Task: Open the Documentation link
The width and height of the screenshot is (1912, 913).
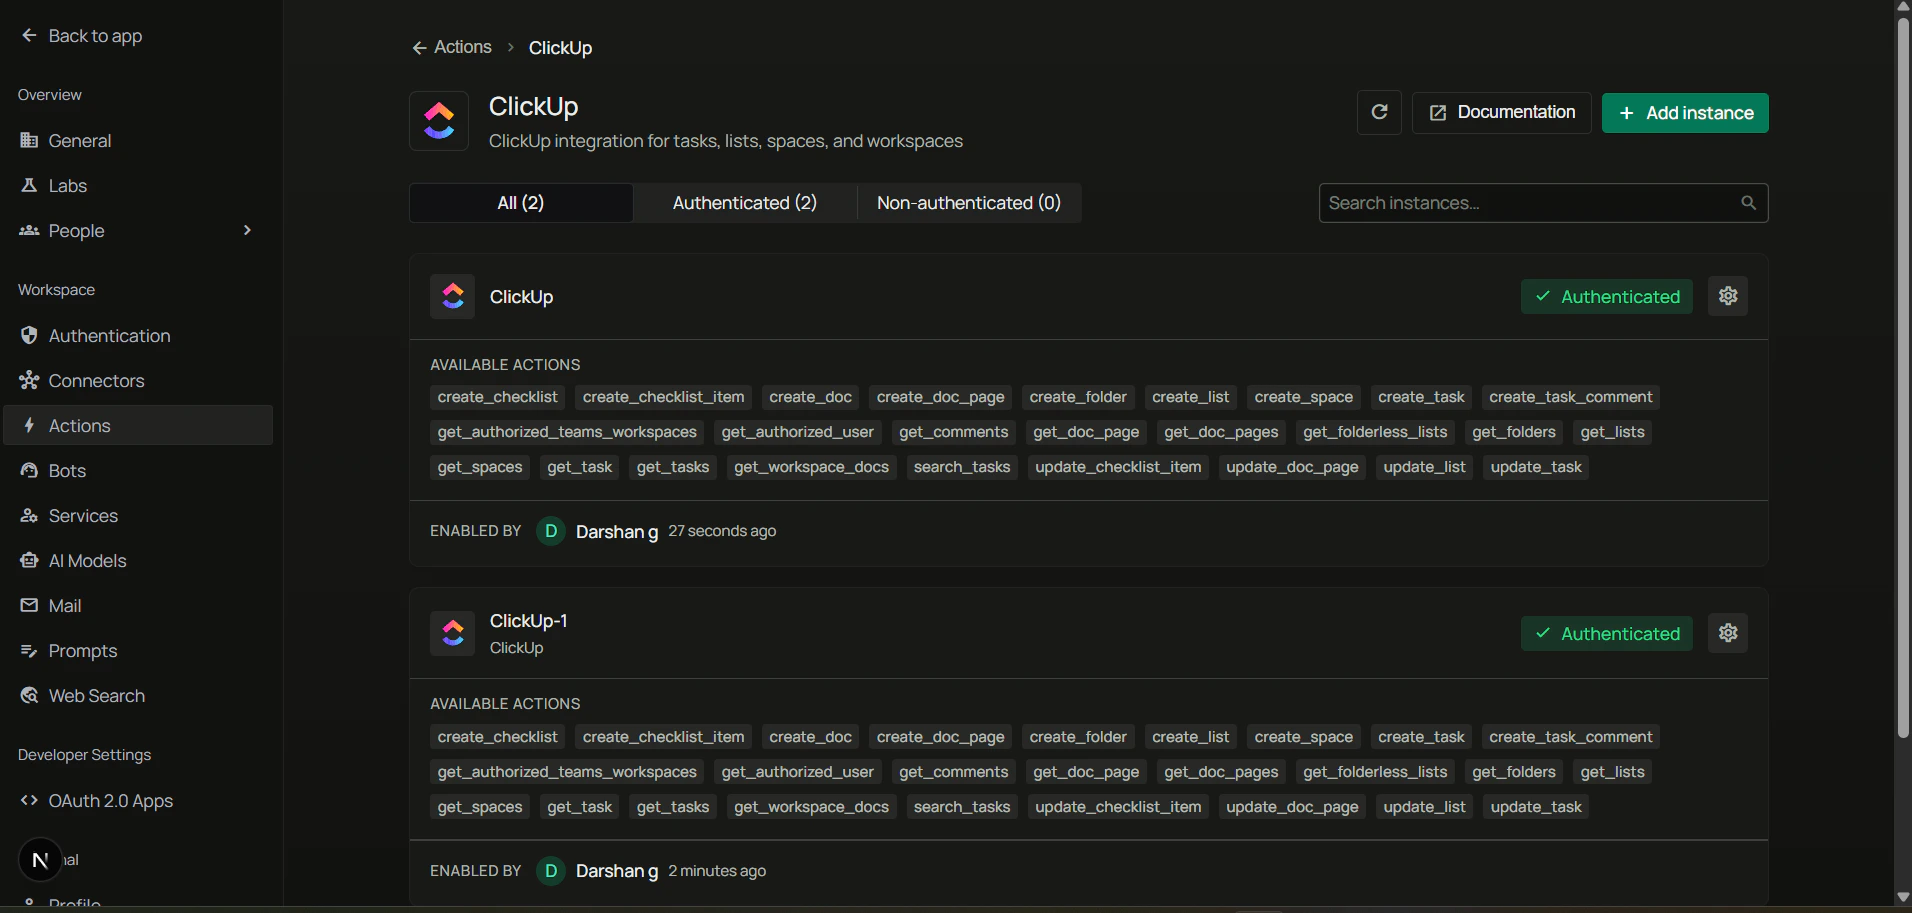Action: click(1501, 112)
